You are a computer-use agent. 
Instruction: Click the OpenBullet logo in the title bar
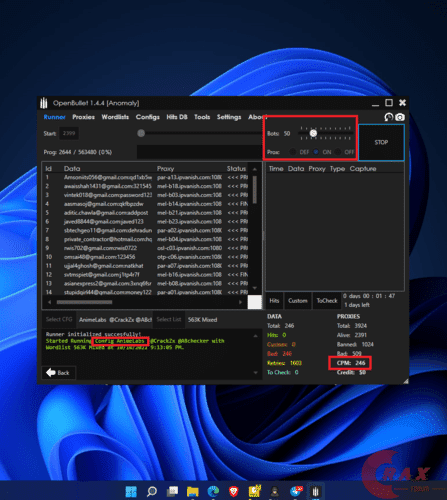pos(44,103)
